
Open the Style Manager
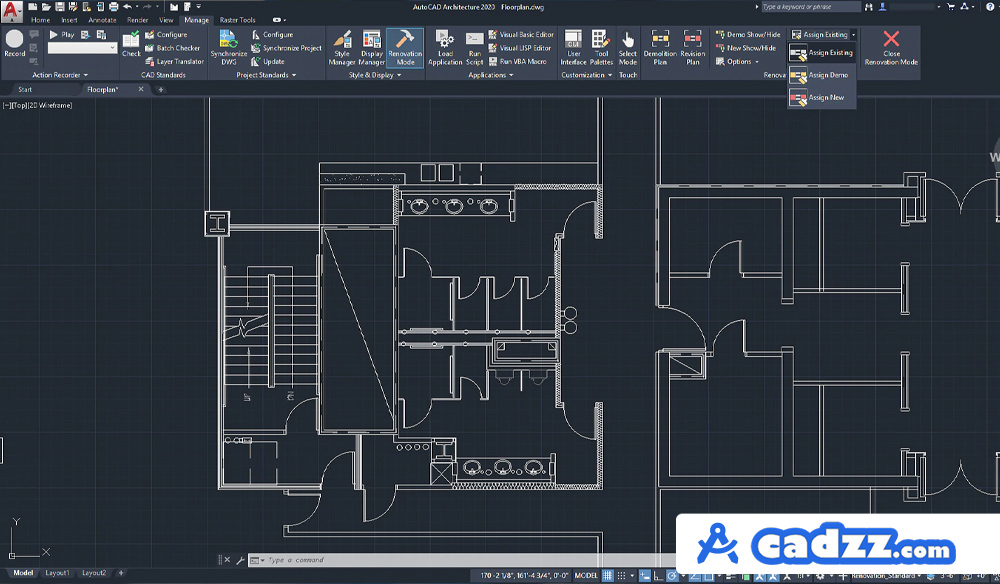[x=342, y=47]
